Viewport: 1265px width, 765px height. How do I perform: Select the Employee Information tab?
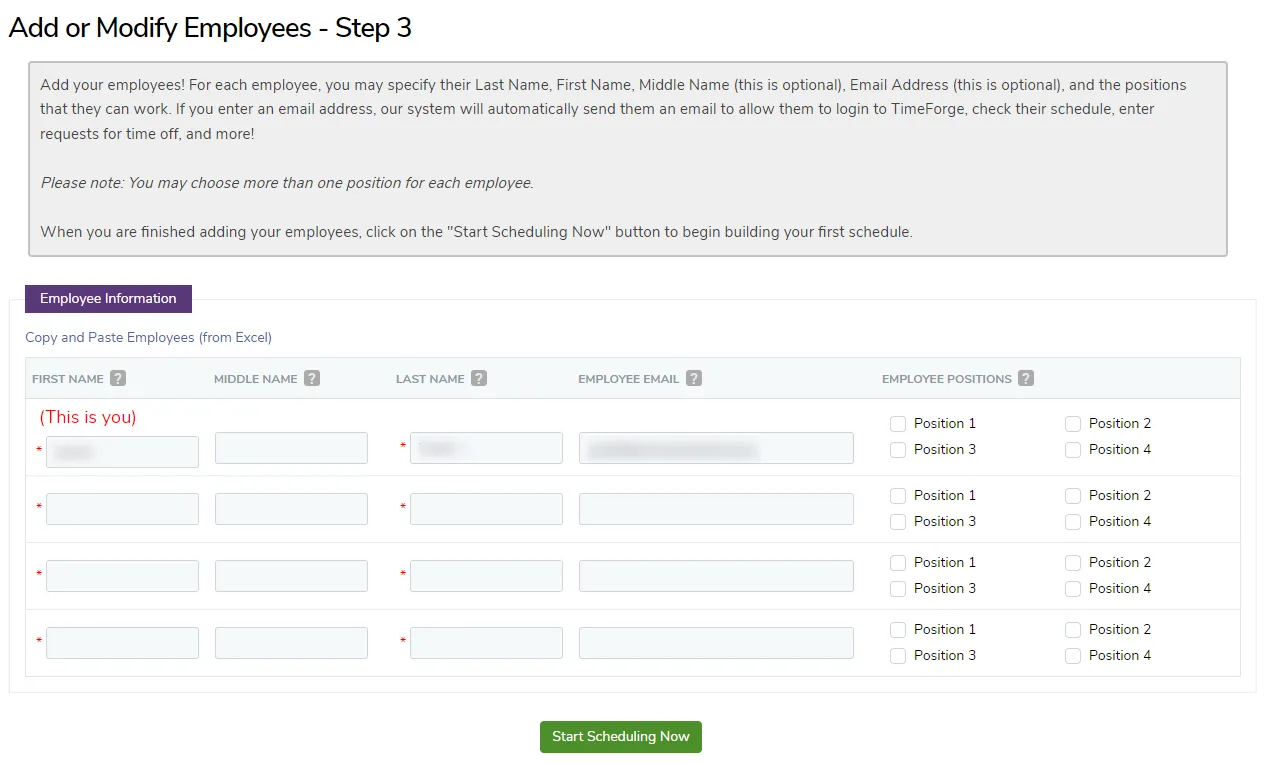click(x=108, y=299)
